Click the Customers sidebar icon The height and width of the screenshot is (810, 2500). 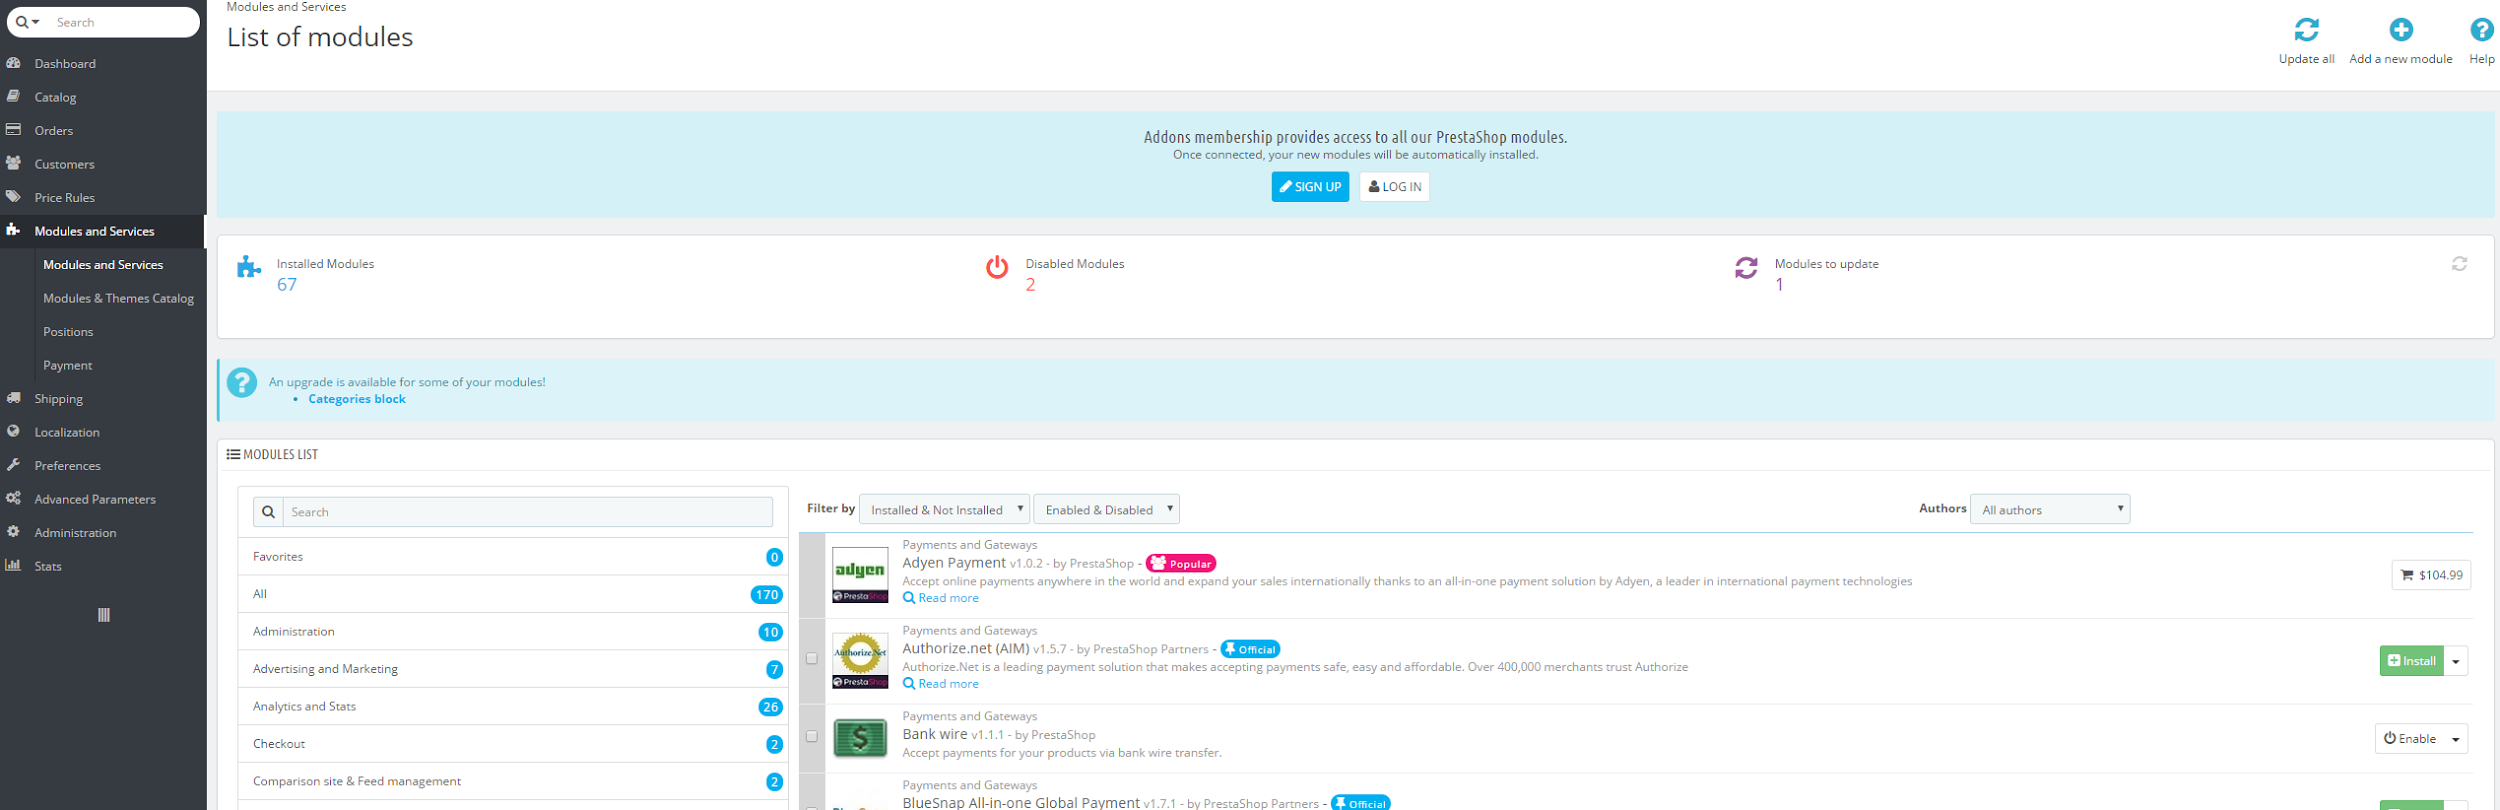pyautogui.click(x=13, y=163)
